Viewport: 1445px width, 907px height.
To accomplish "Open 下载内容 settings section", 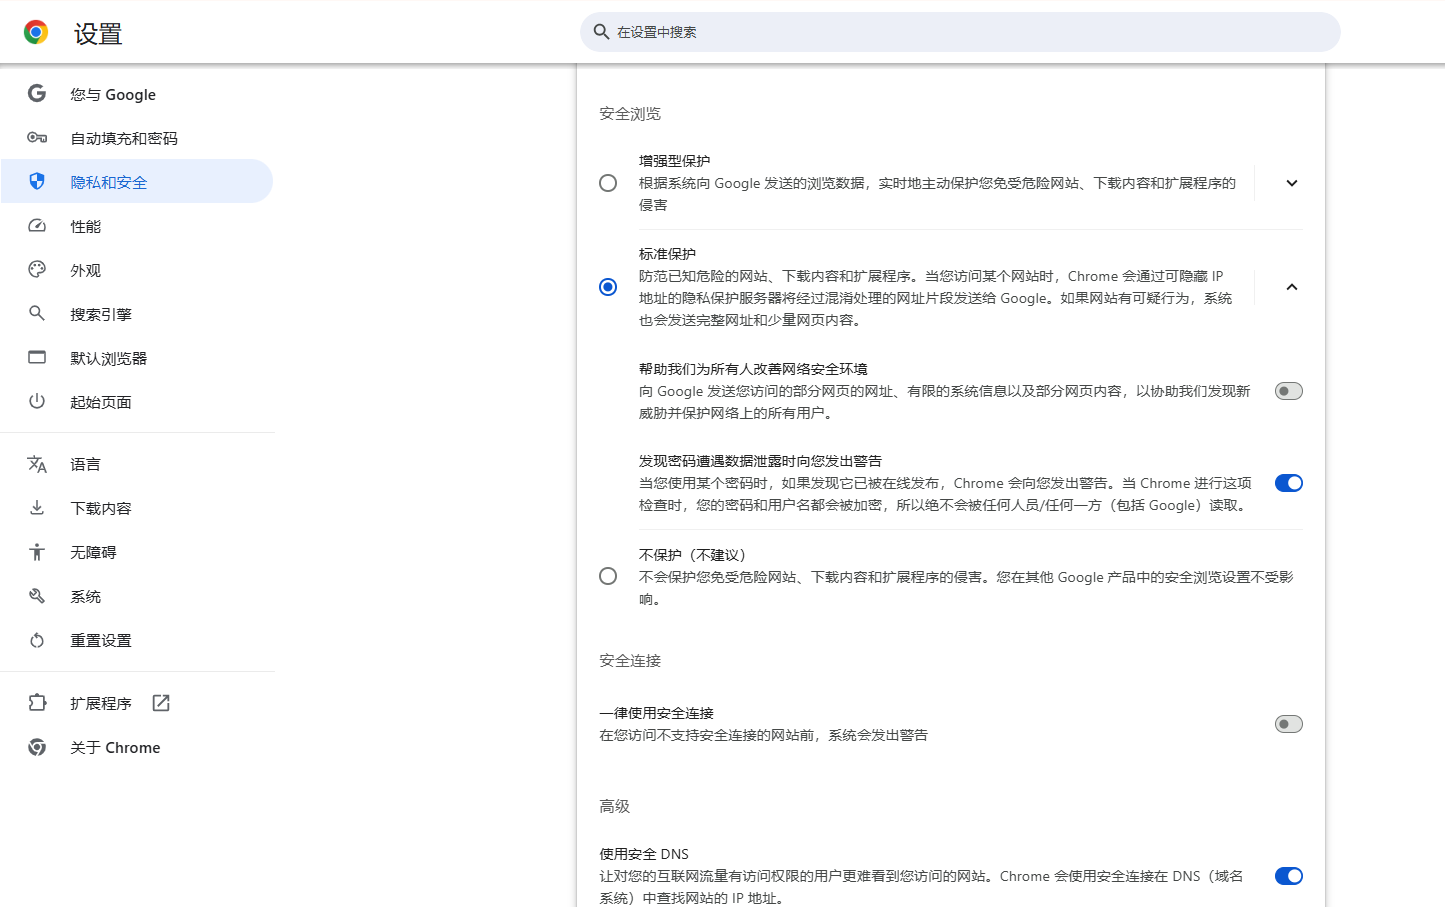I will click(137, 508).
